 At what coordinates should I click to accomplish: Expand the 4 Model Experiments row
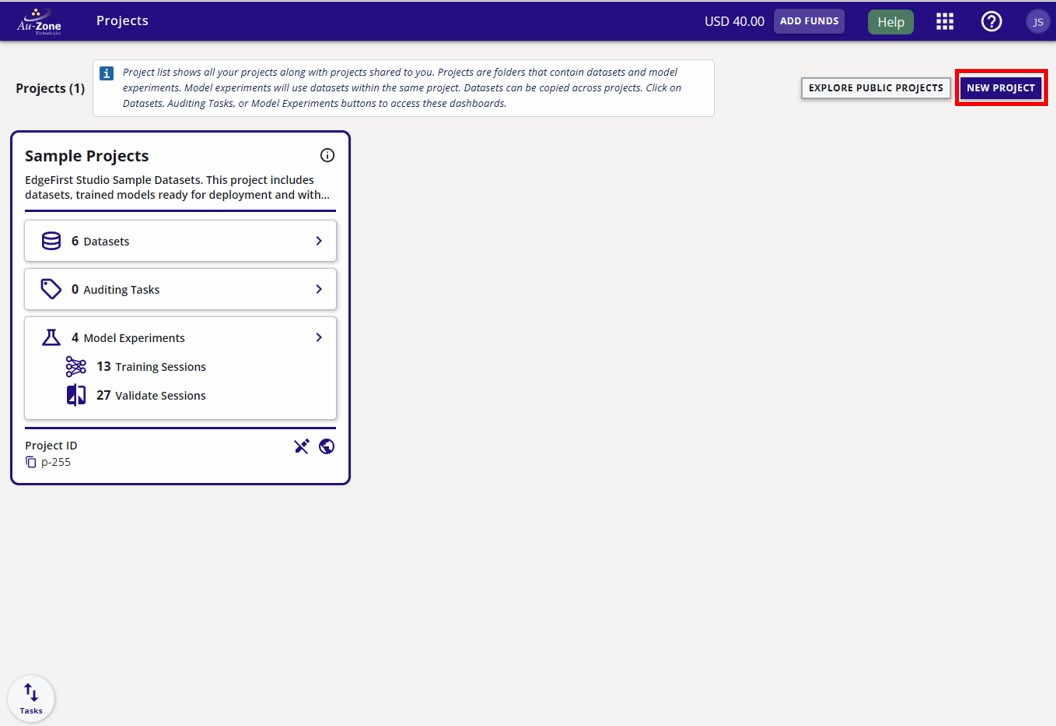click(318, 337)
